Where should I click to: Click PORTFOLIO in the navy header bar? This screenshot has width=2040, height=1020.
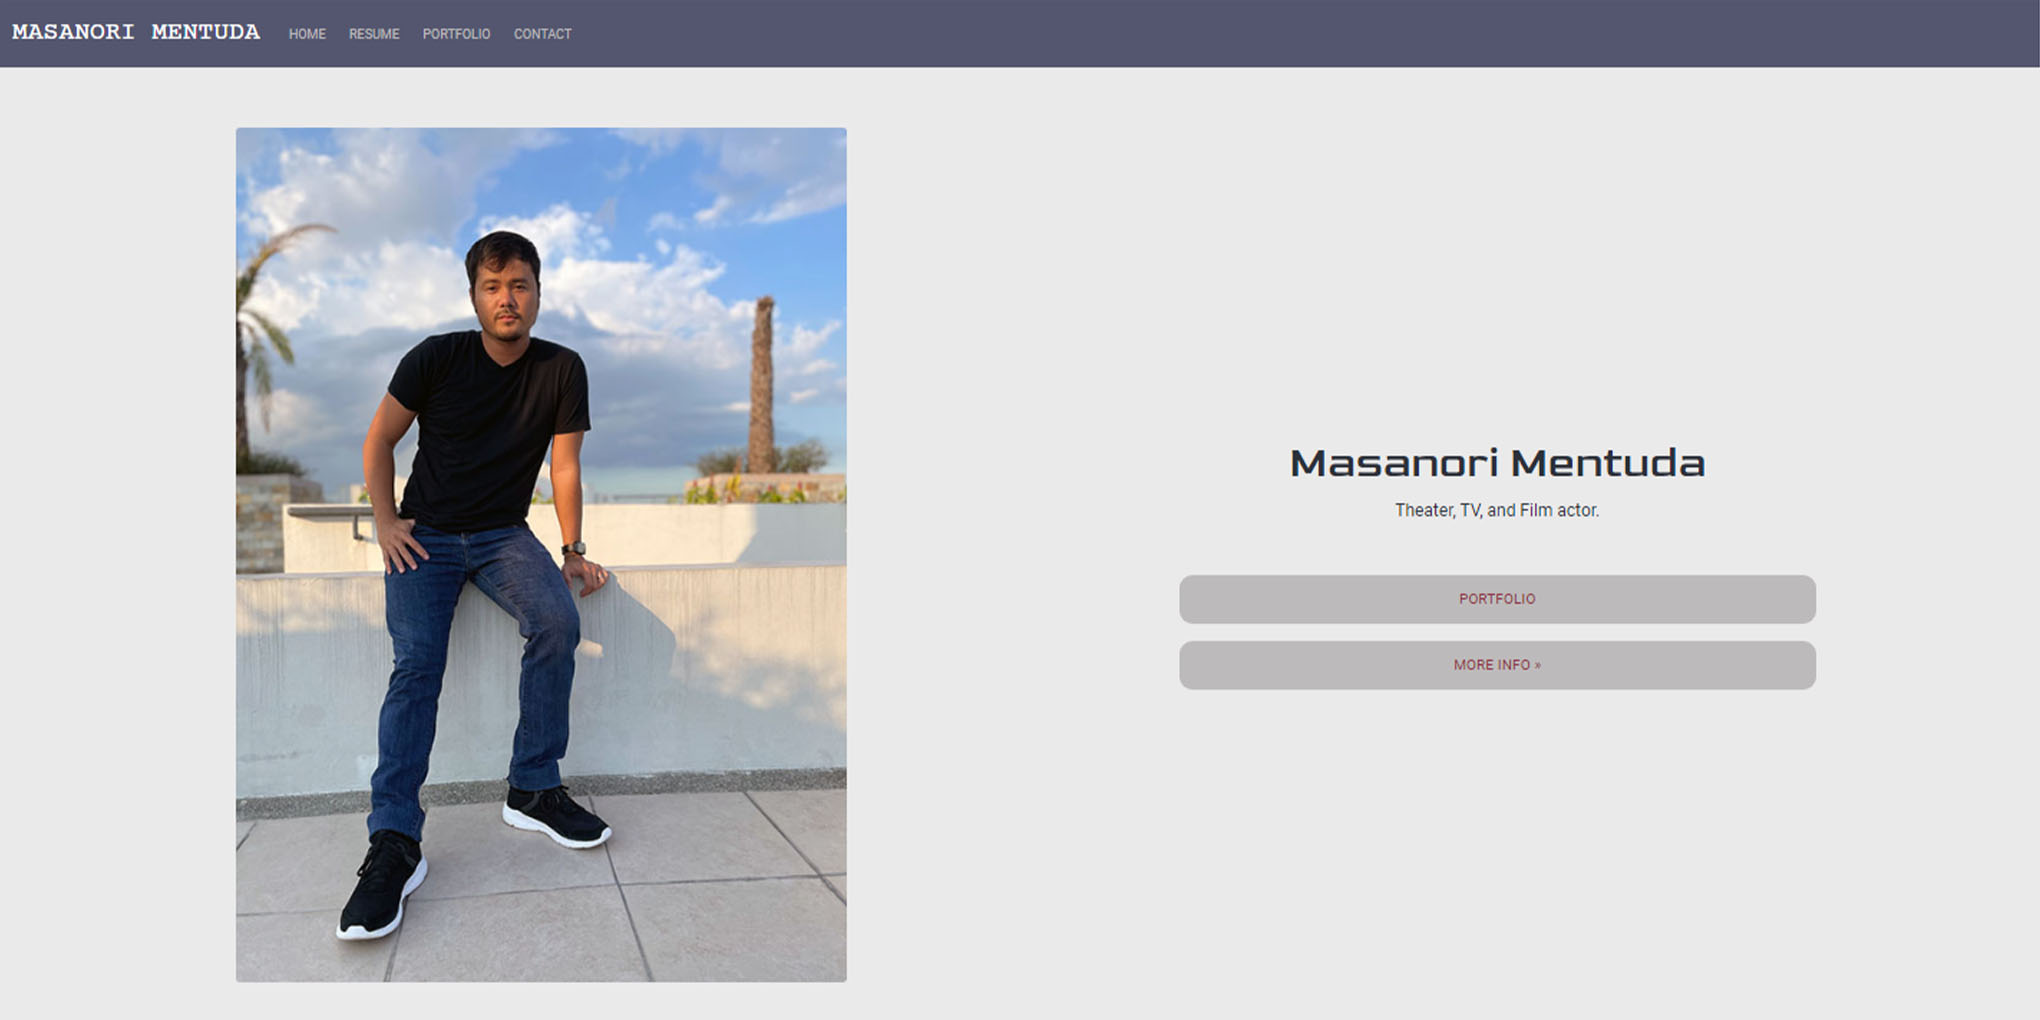coord(456,33)
